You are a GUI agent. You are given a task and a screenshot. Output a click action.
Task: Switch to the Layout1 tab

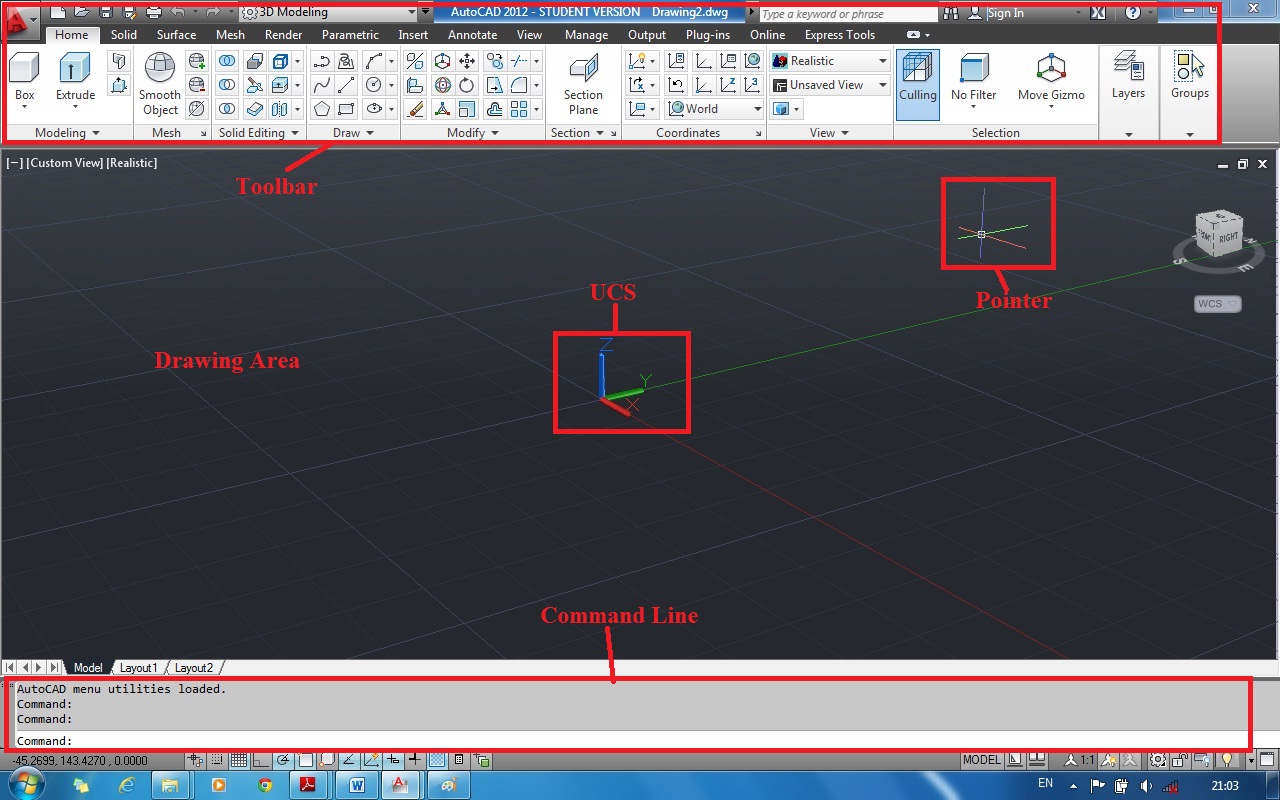138,668
